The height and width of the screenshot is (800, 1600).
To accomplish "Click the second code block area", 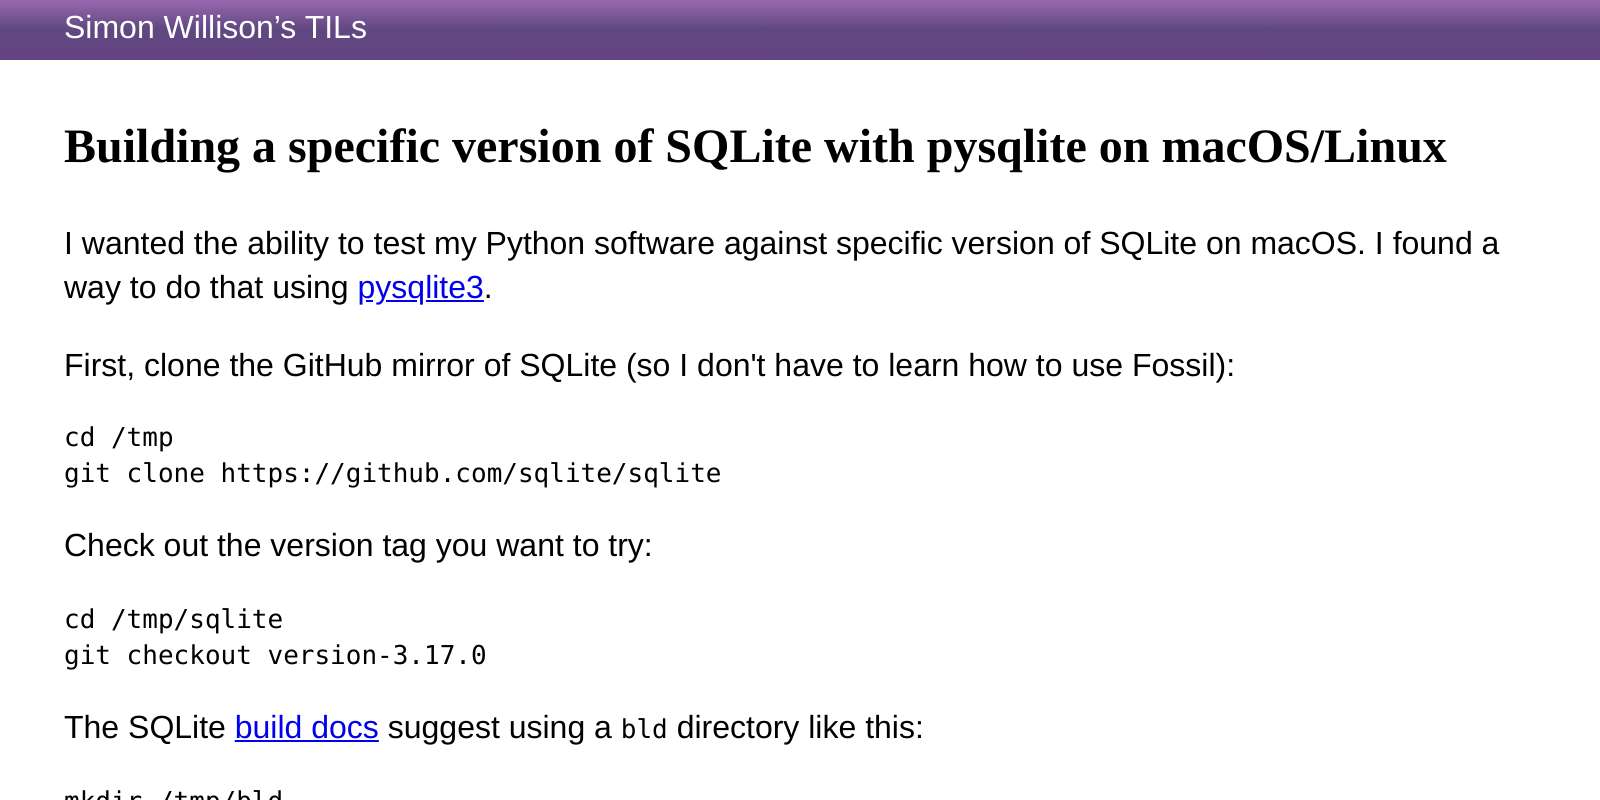I will pyautogui.click(x=275, y=637).
